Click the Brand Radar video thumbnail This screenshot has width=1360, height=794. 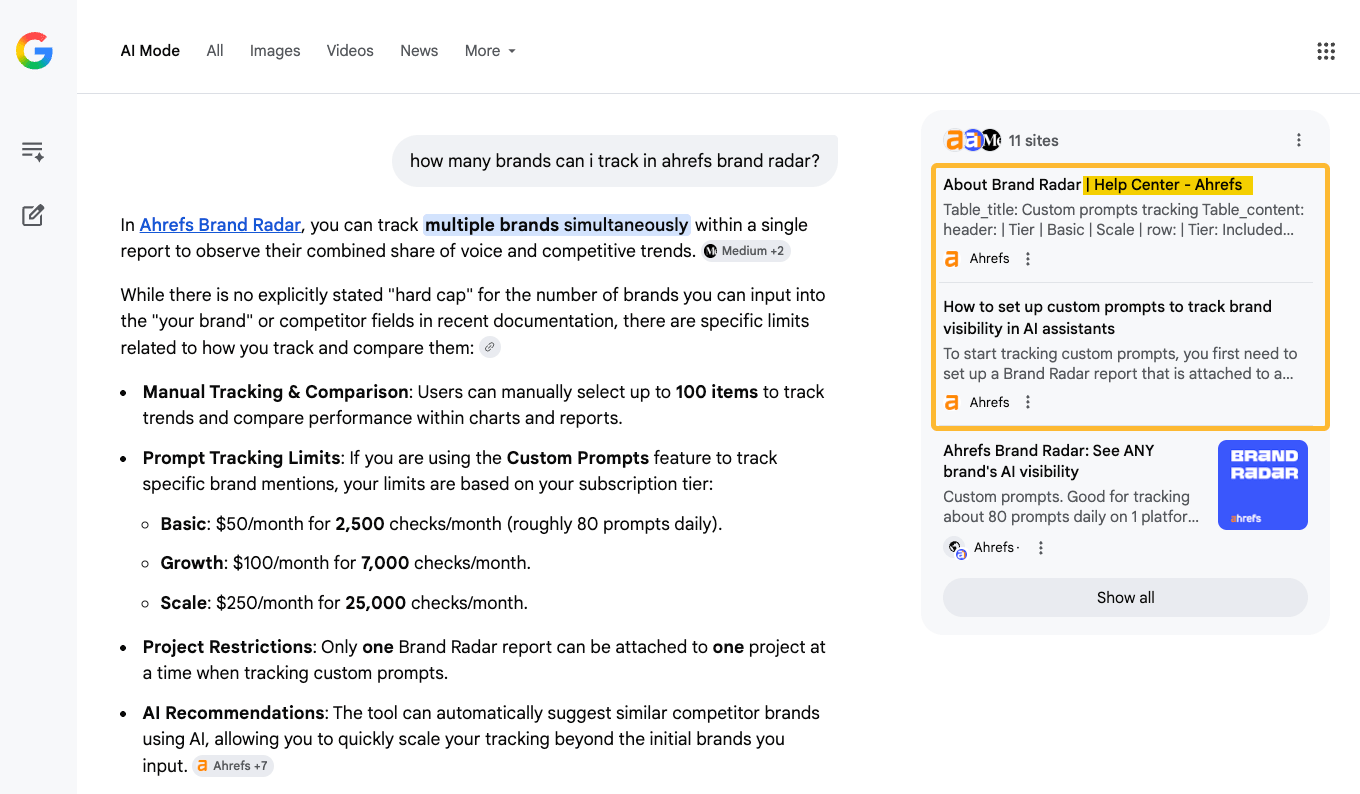coord(1262,485)
